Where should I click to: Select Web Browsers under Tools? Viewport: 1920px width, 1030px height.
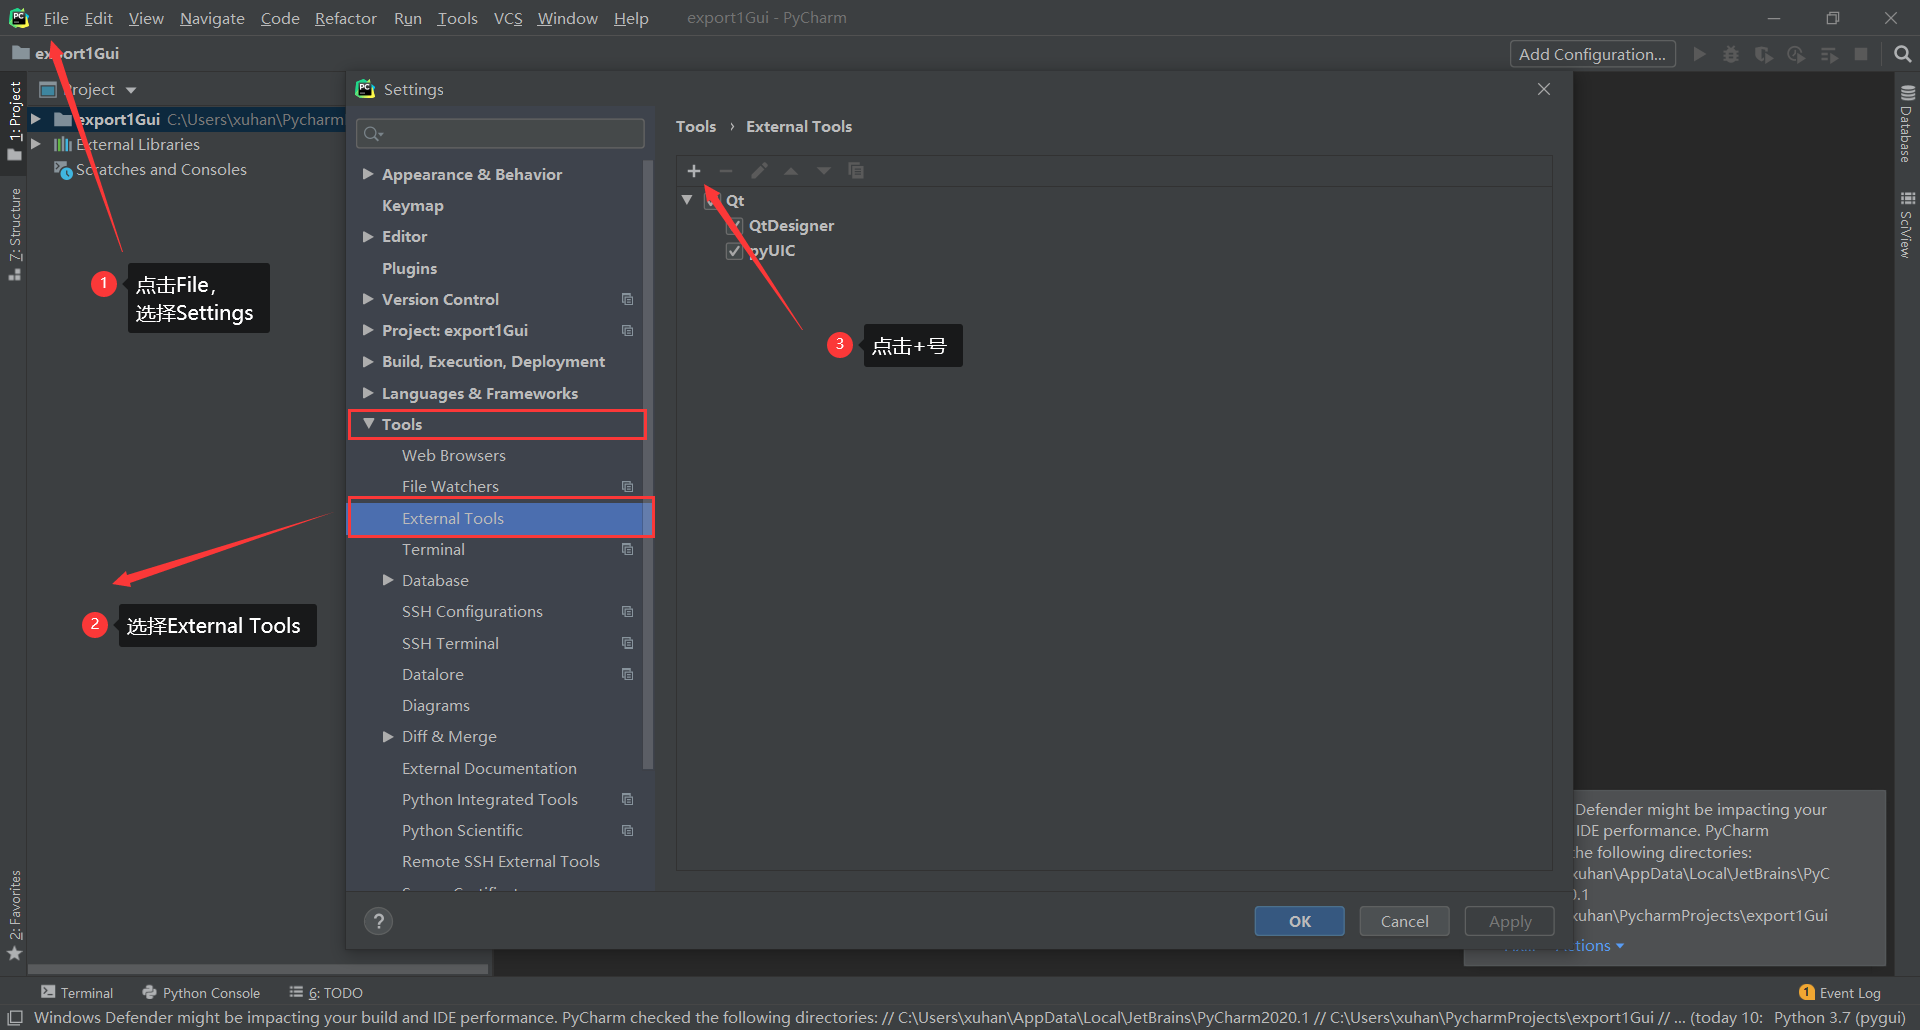(x=453, y=455)
